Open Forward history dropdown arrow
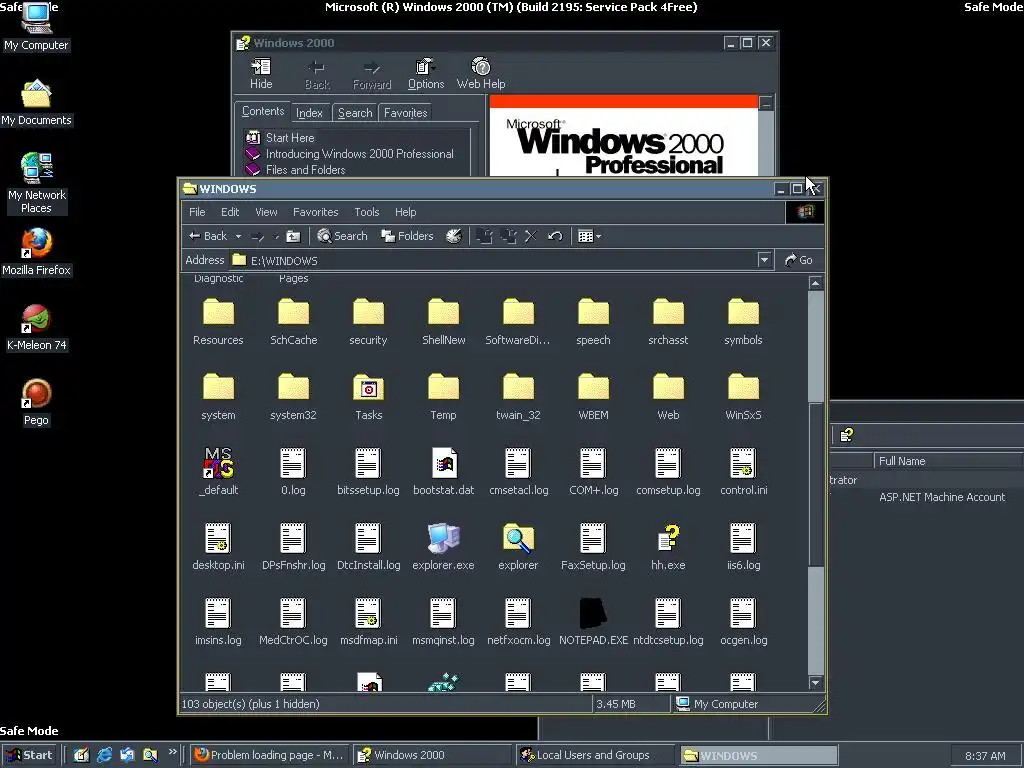Image resolution: width=1024 pixels, height=768 pixels. point(276,236)
